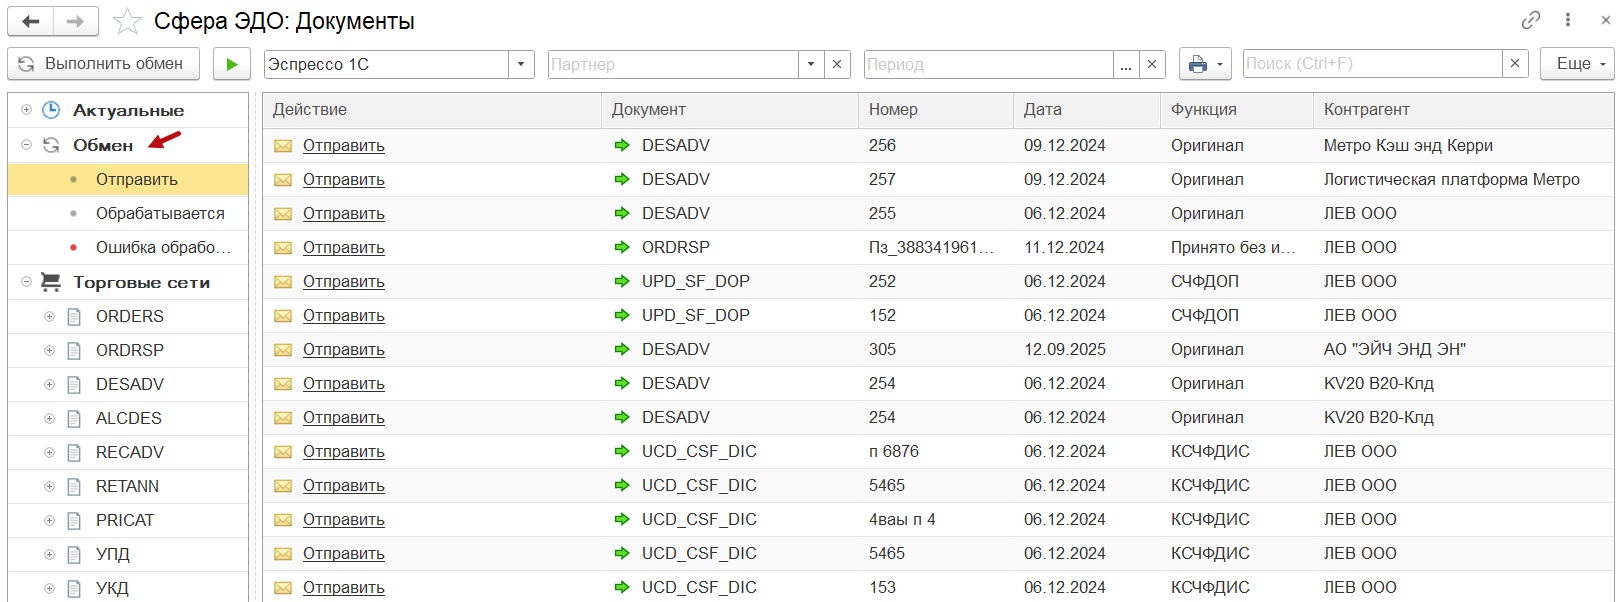The height and width of the screenshot is (602, 1617).
Task: Go back with the left arrow button
Action: pos(30,21)
